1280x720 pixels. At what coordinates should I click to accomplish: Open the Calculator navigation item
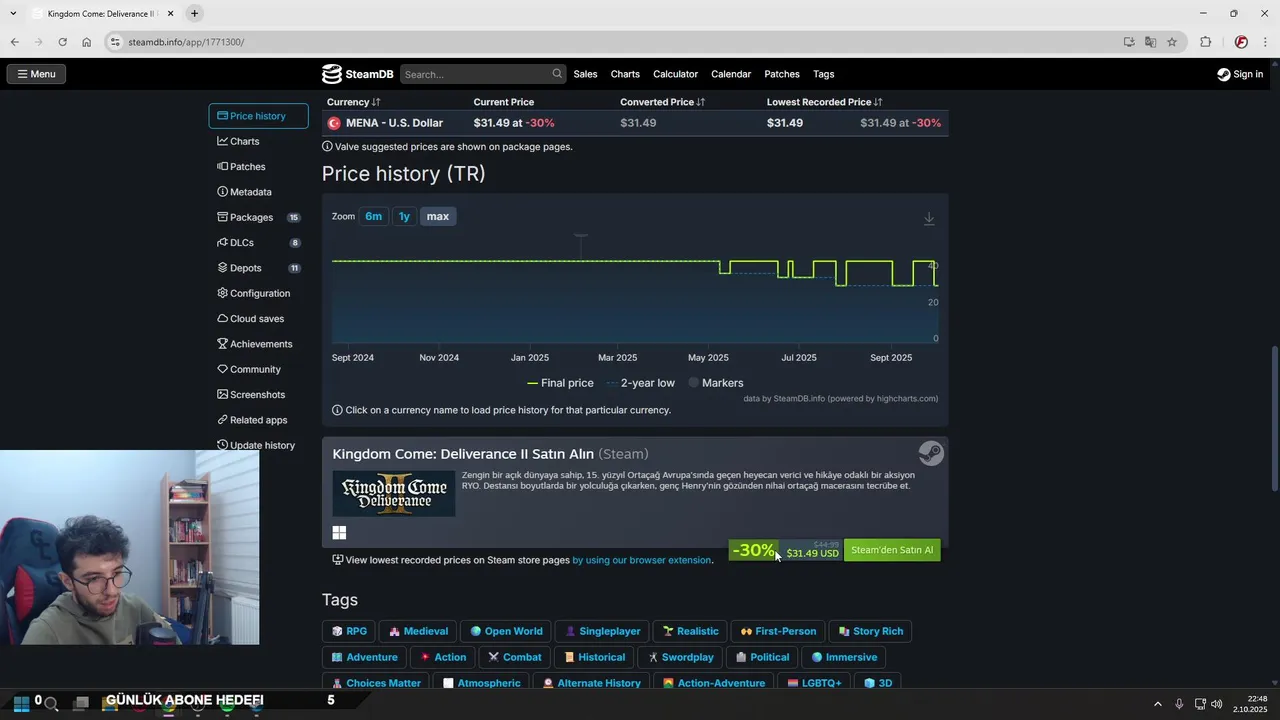coord(675,74)
